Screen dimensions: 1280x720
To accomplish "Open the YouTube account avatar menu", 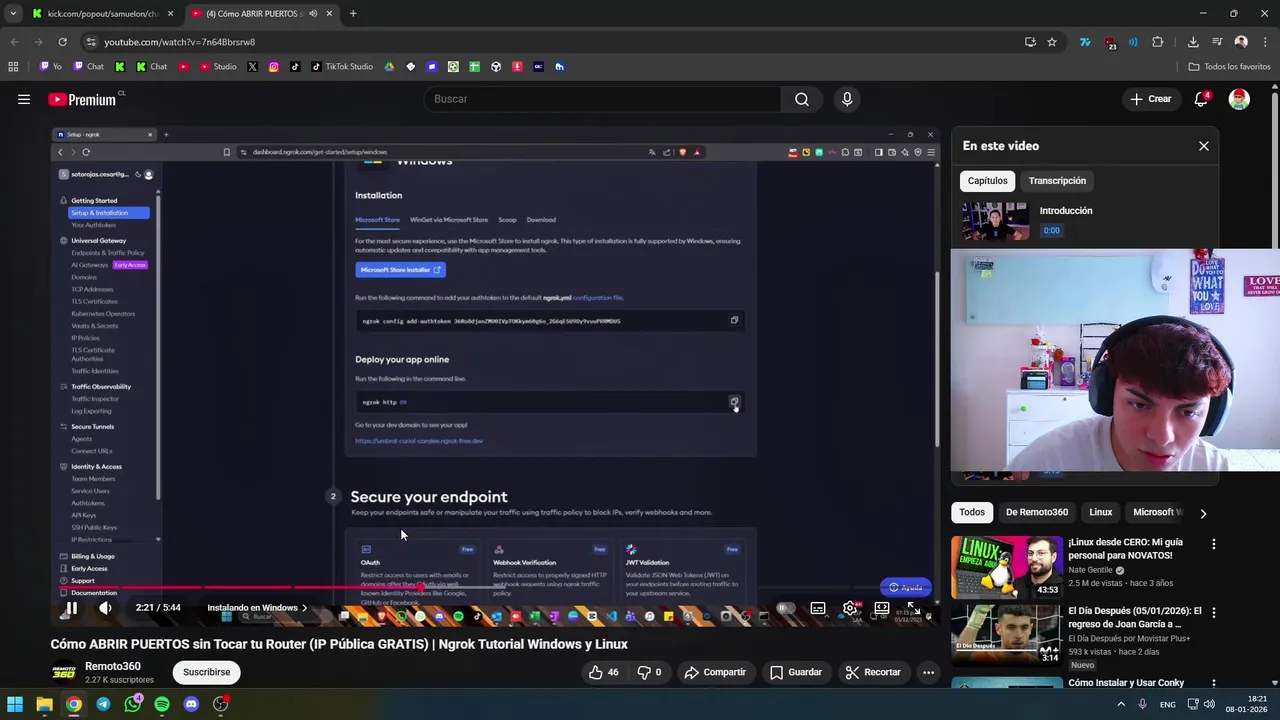I will [x=1239, y=99].
